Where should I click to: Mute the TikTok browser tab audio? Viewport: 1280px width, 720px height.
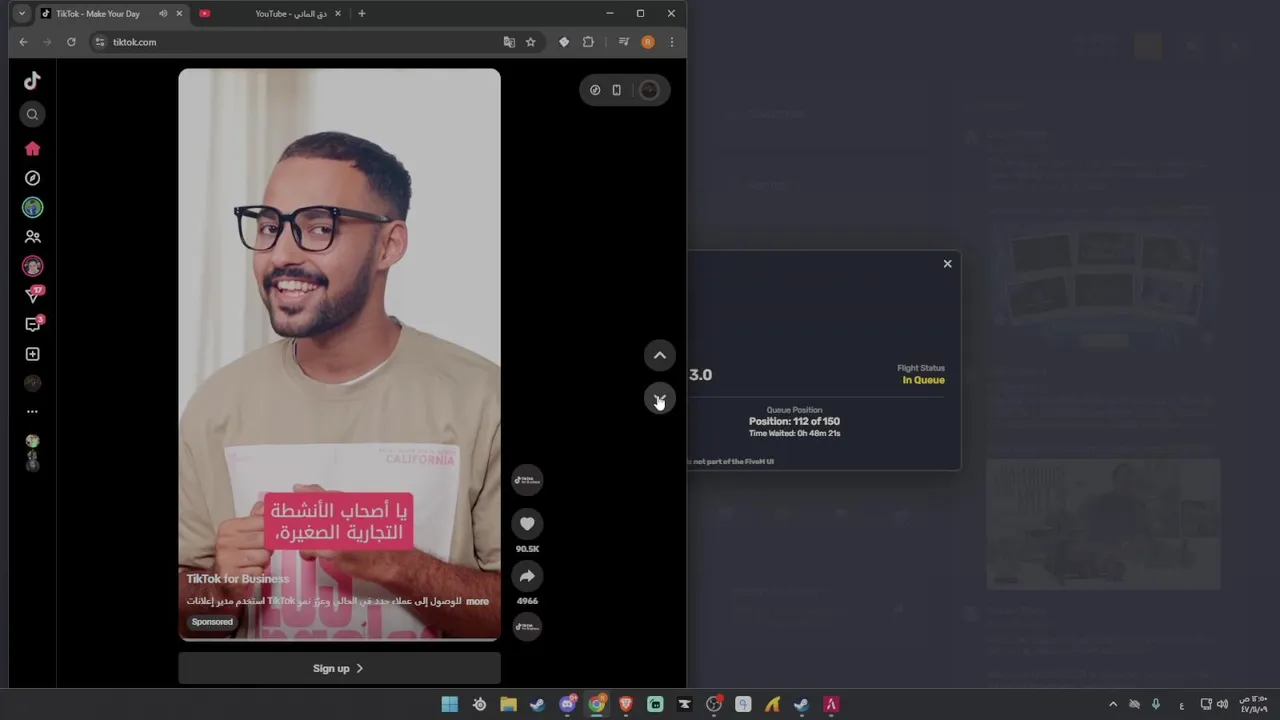[x=163, y=14]
